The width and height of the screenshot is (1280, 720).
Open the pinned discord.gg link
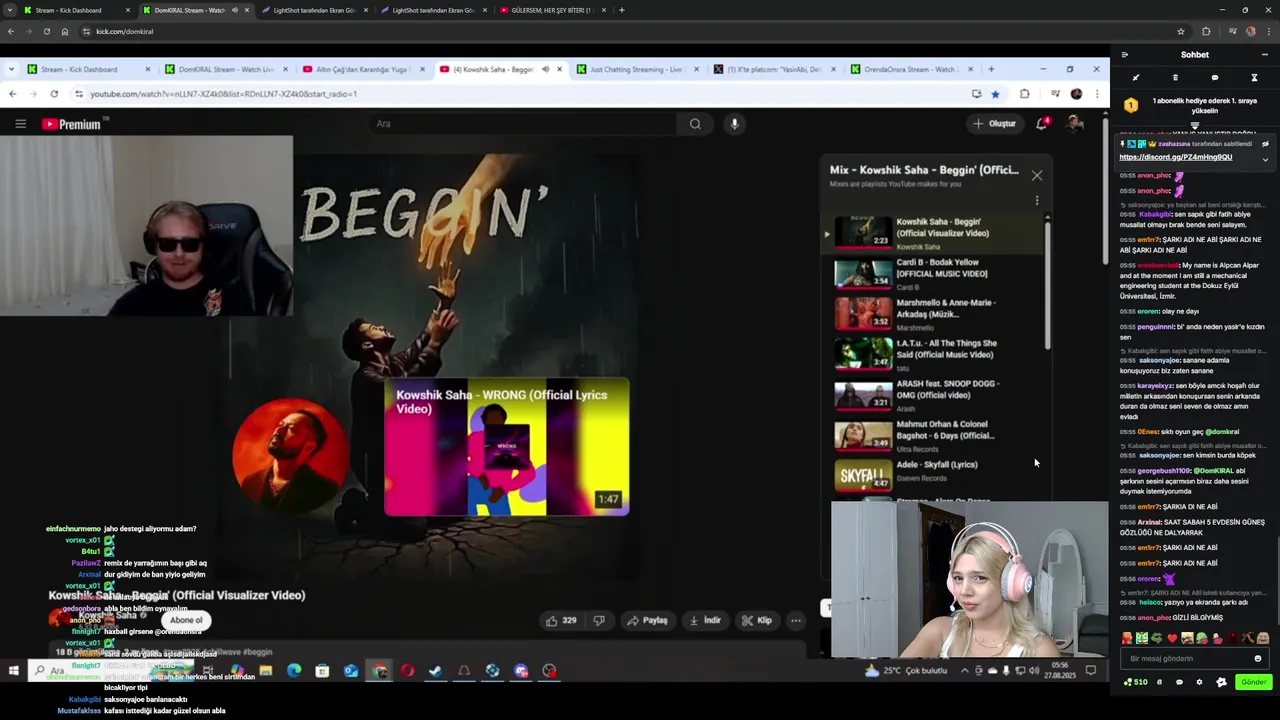click(x=1175, y=157)
